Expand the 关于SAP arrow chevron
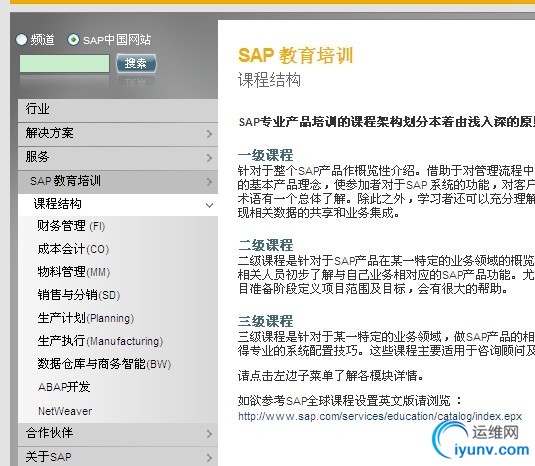This screenshot has height=466, width=535. point(209,457)
